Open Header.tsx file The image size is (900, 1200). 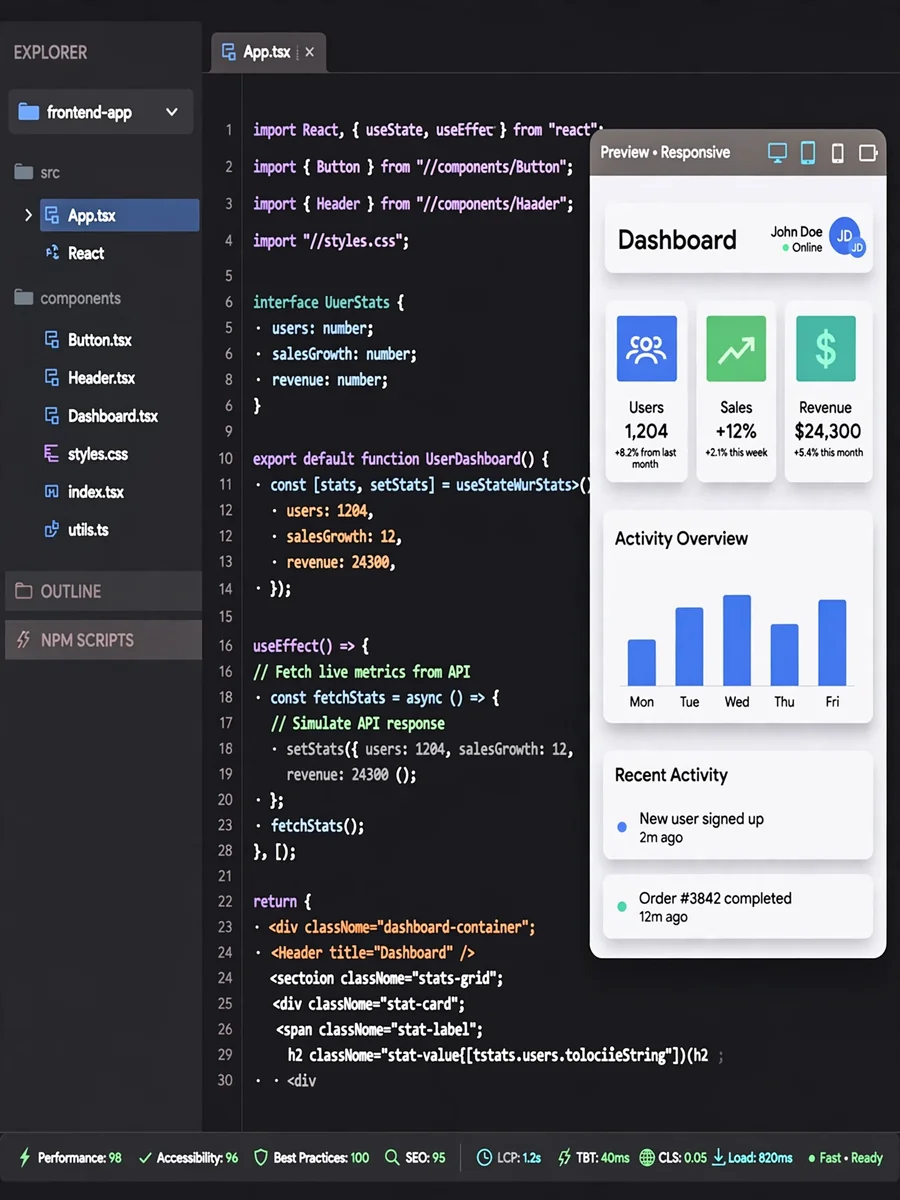click(x=101, y=378)
